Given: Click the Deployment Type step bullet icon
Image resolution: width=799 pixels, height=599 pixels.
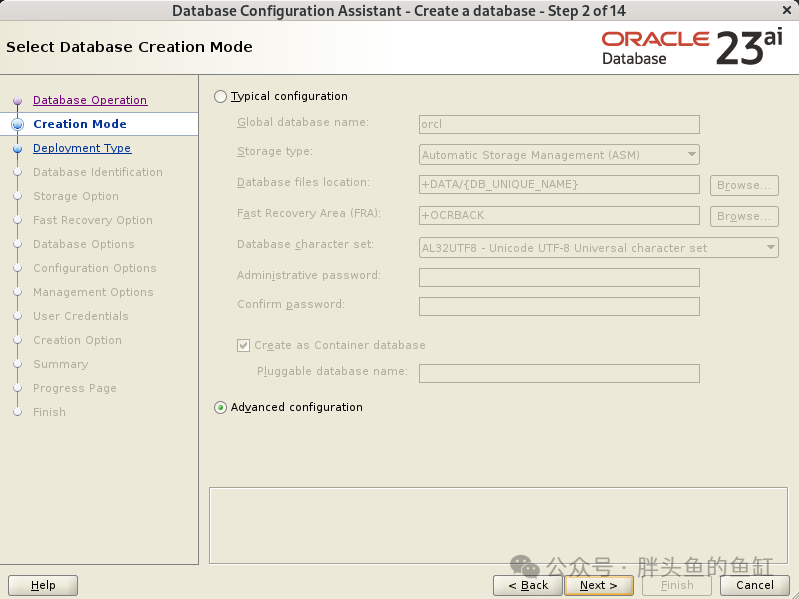Looking at the screenshot, I should click(17, 149).
